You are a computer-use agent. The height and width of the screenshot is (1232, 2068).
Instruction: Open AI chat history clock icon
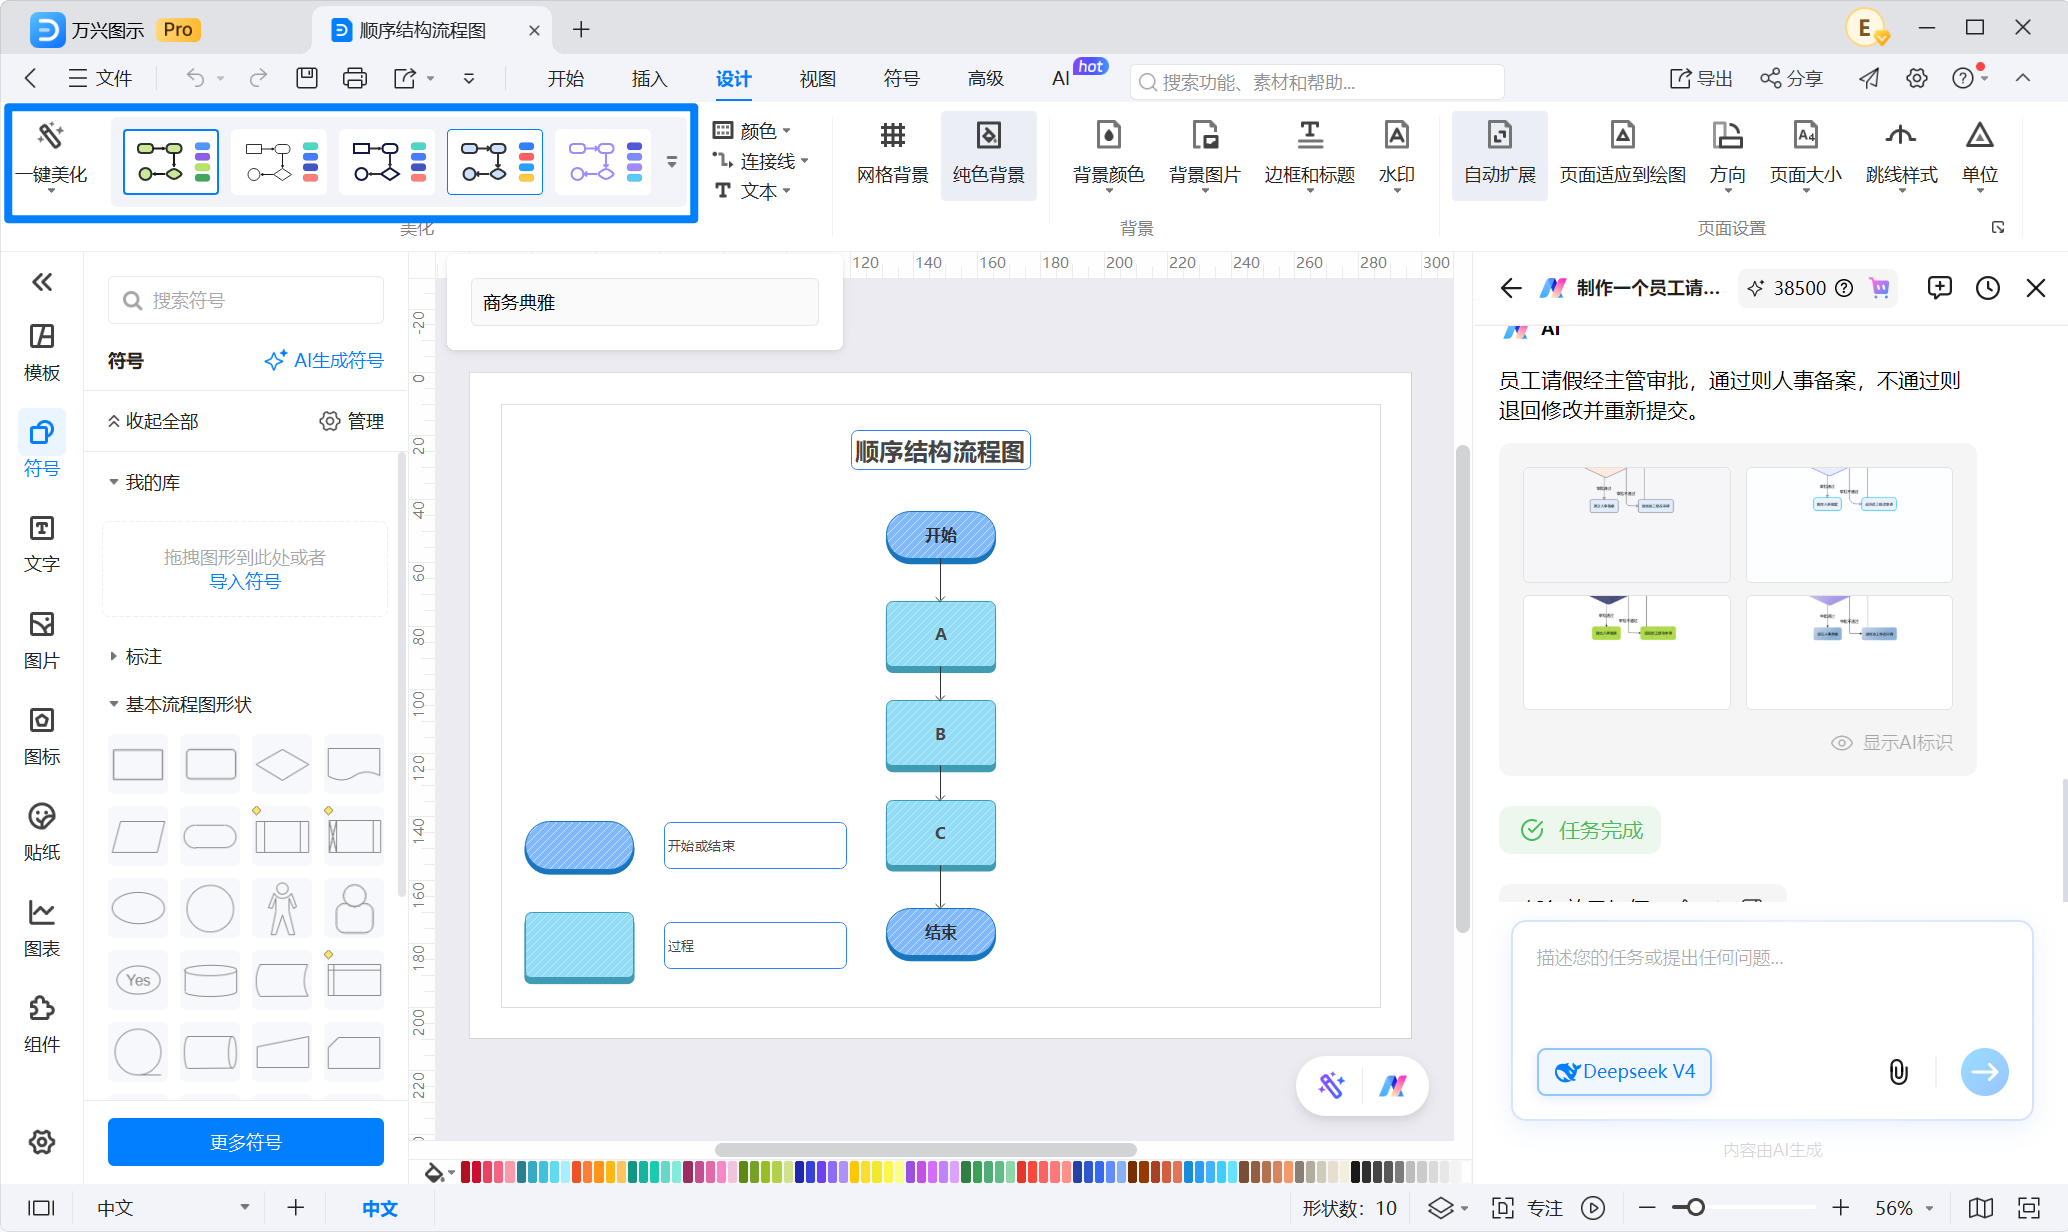point(1987,288)
